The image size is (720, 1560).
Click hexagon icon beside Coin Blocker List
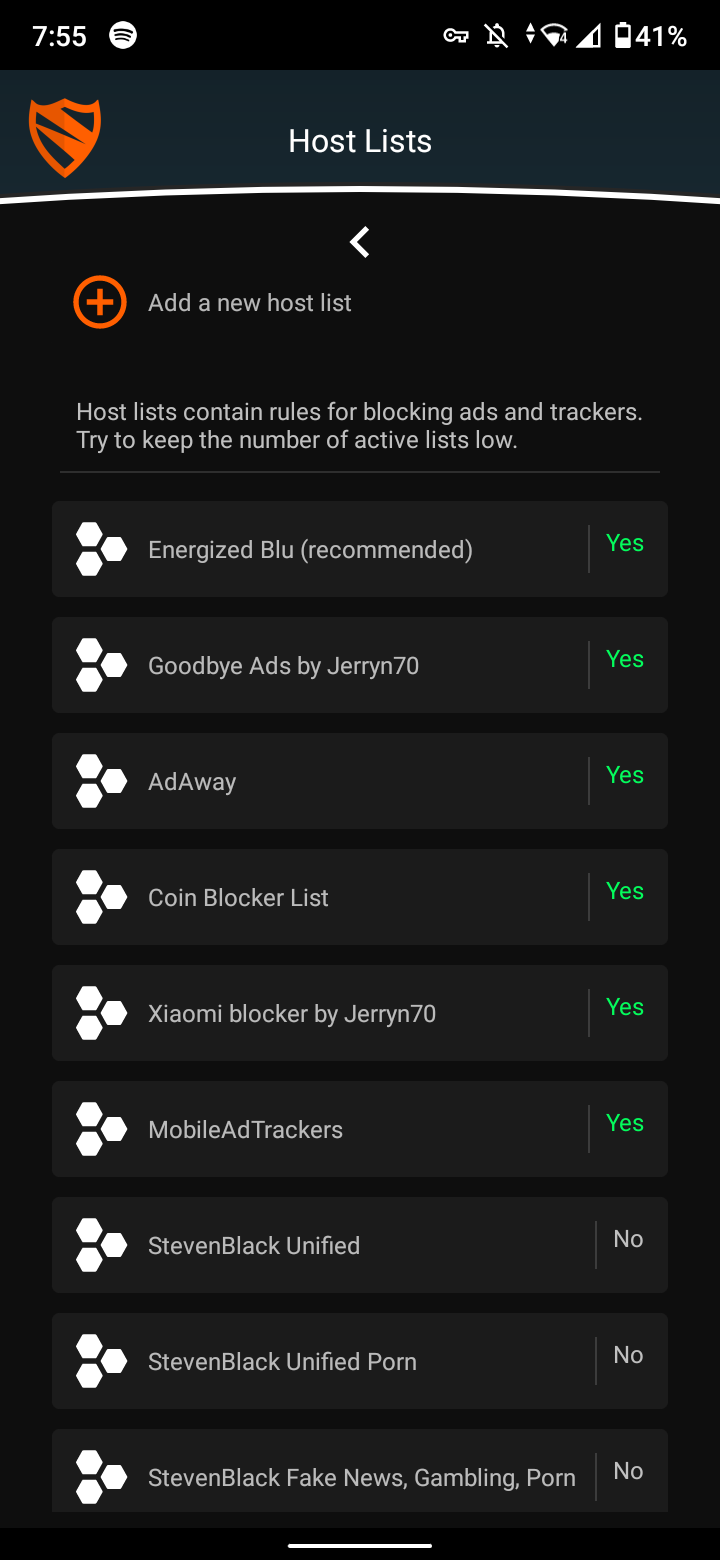point(101,897)
